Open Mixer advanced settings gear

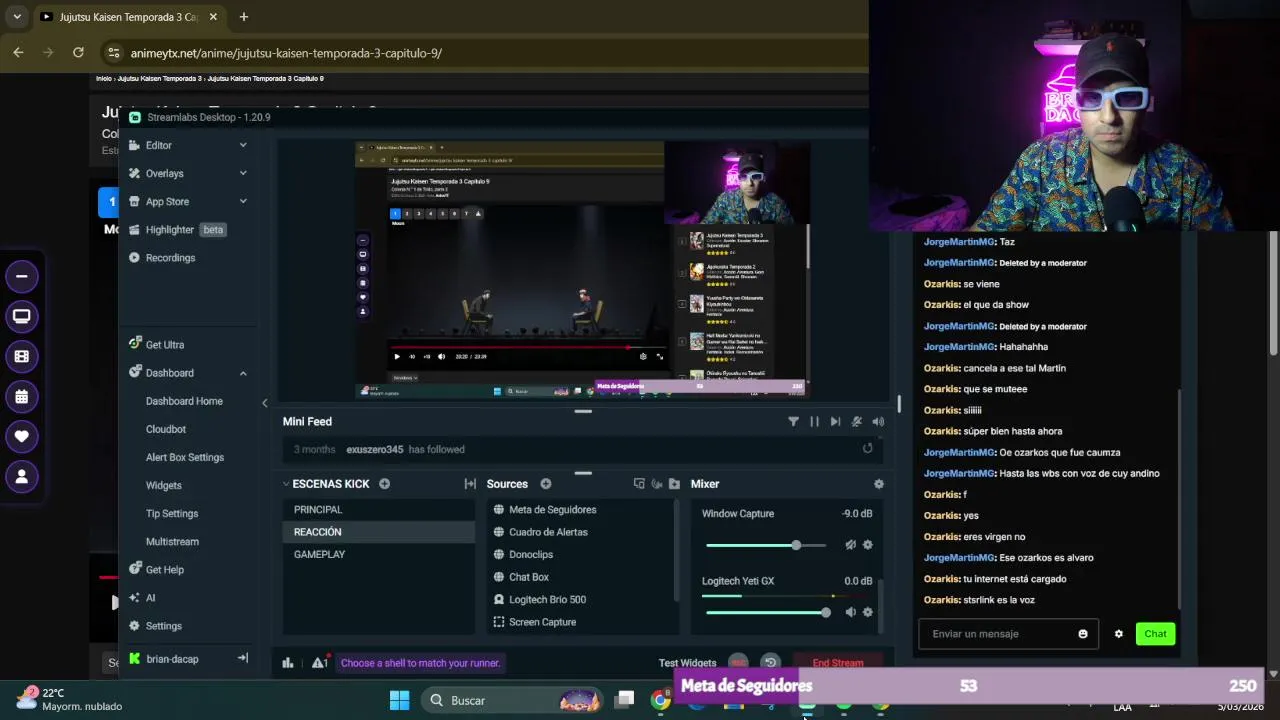tap(878, 484)
